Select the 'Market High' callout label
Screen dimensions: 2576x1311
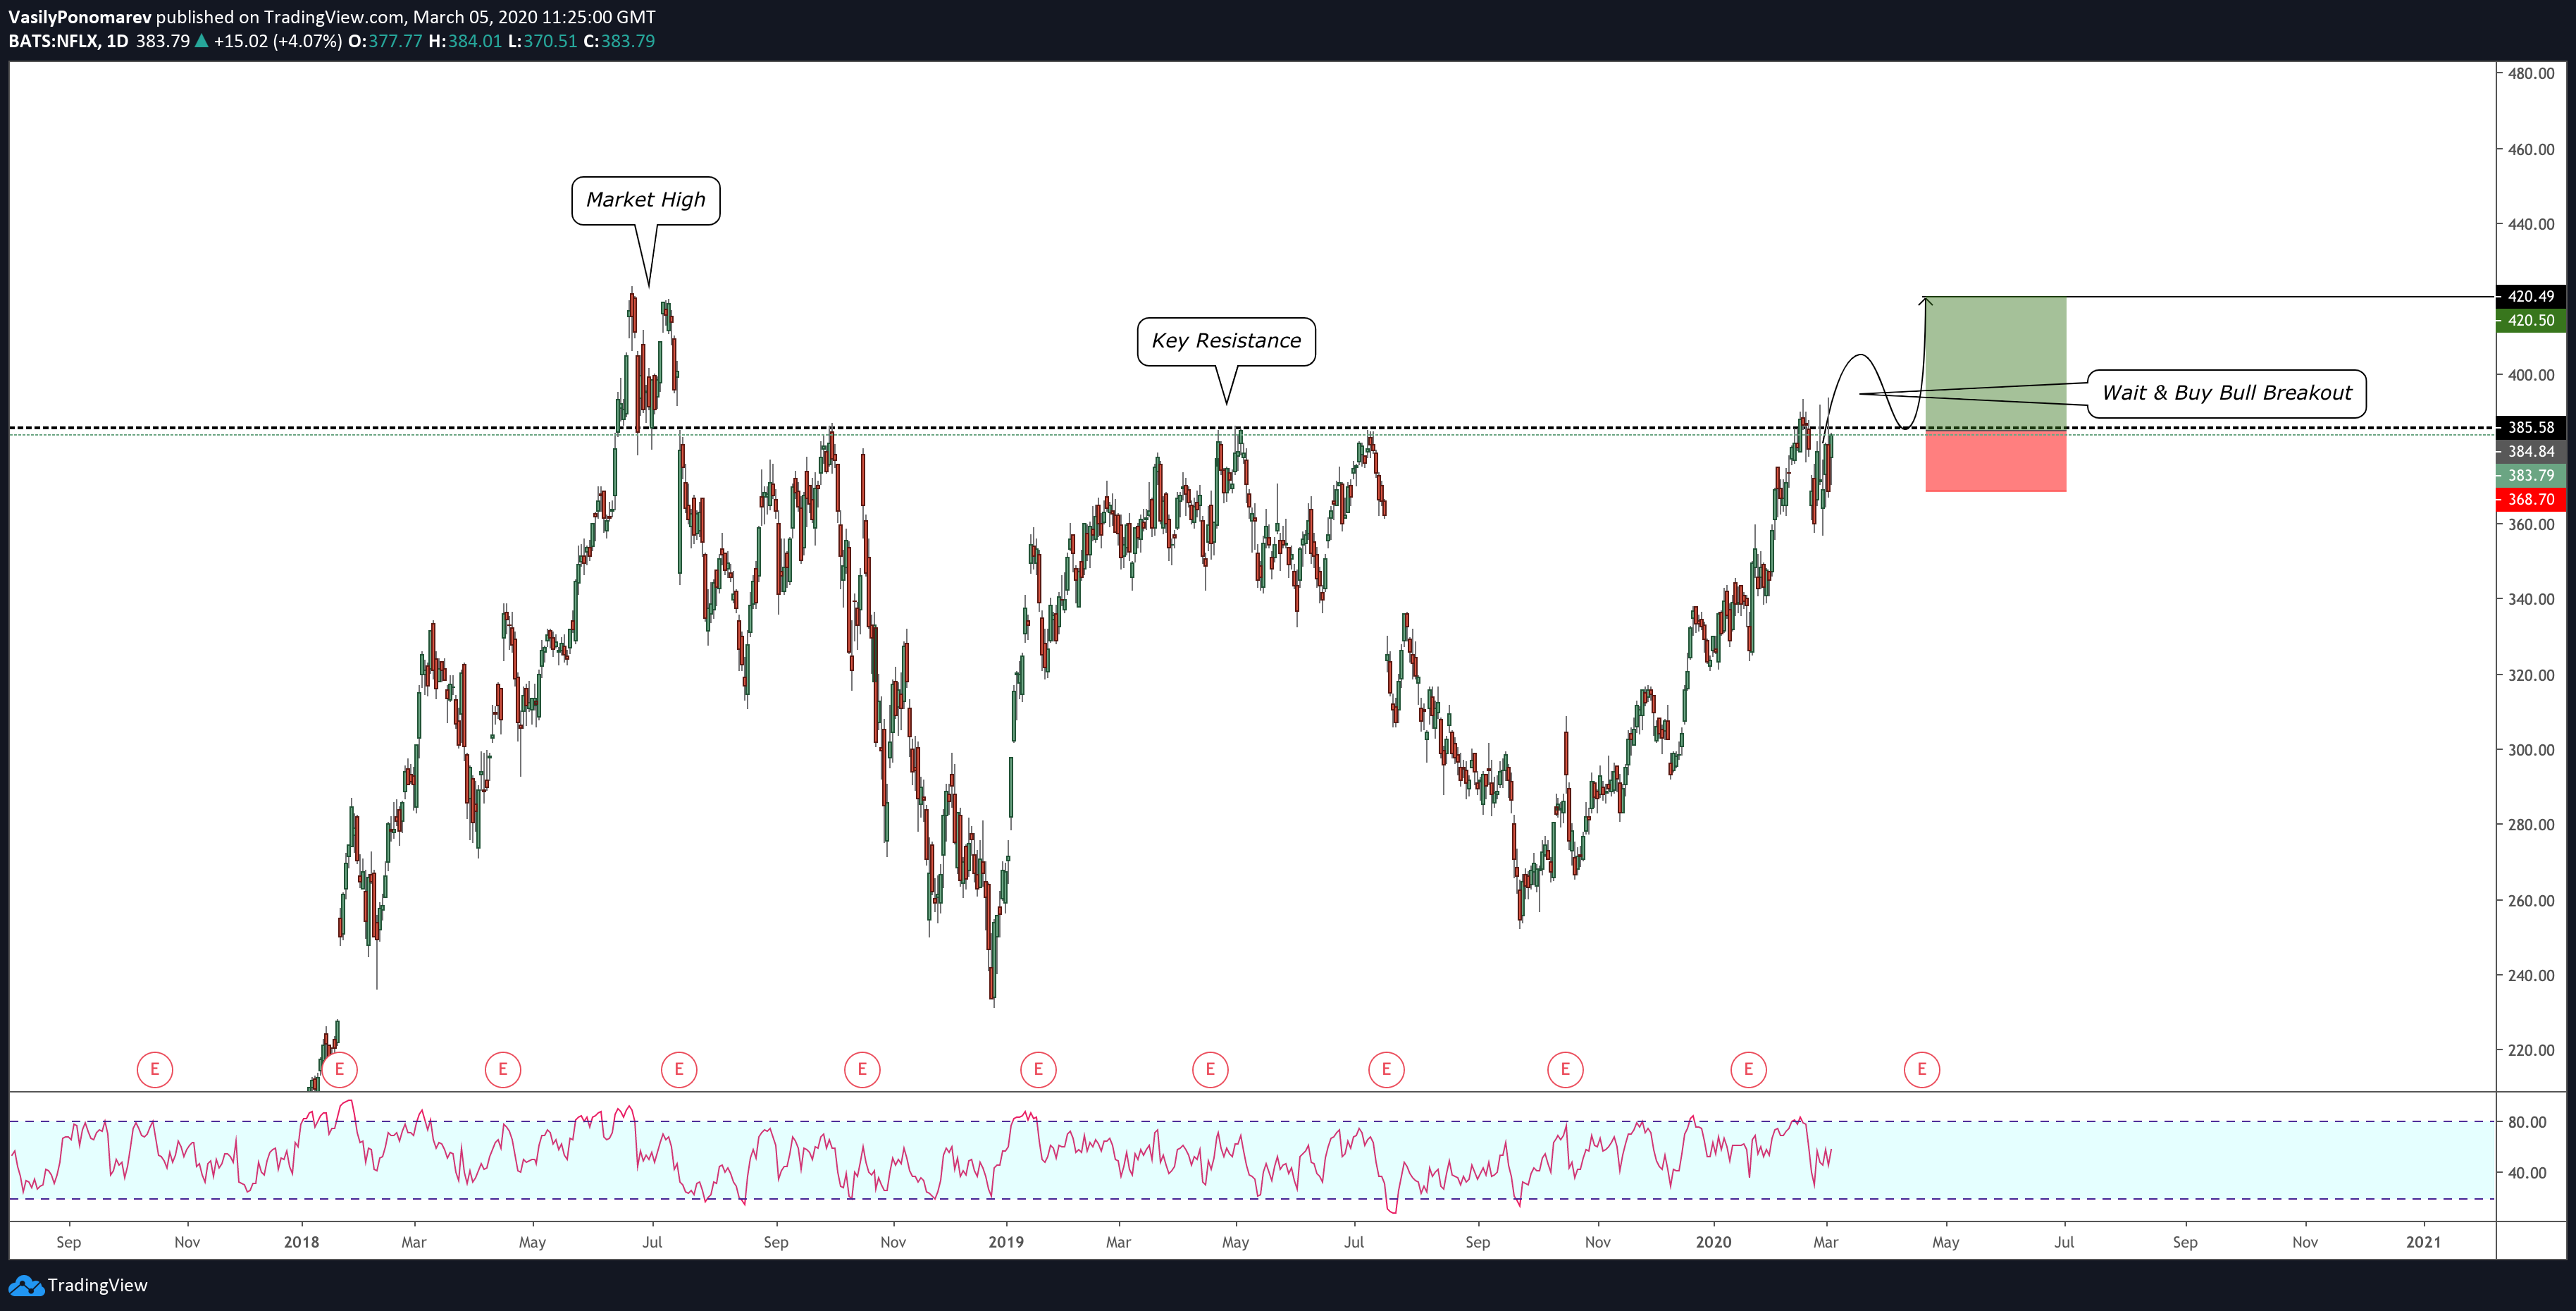click(646, 200)
